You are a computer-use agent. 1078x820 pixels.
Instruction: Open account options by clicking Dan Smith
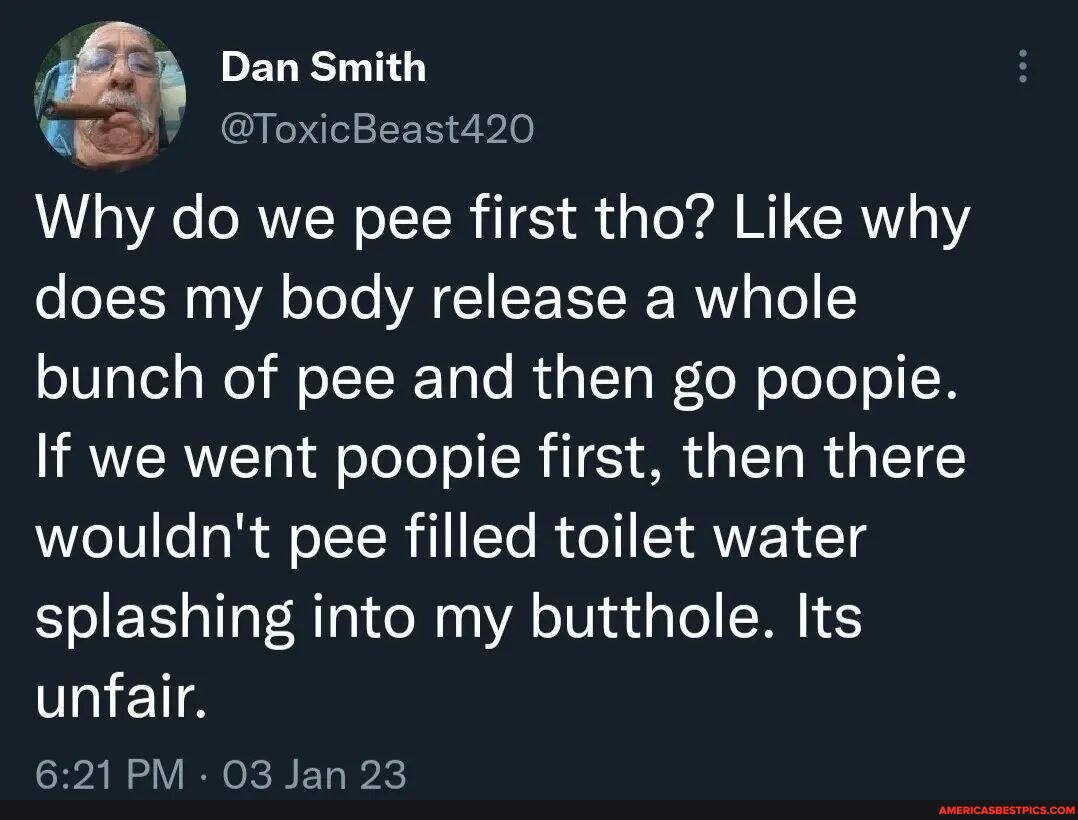[x=324, y=67]
